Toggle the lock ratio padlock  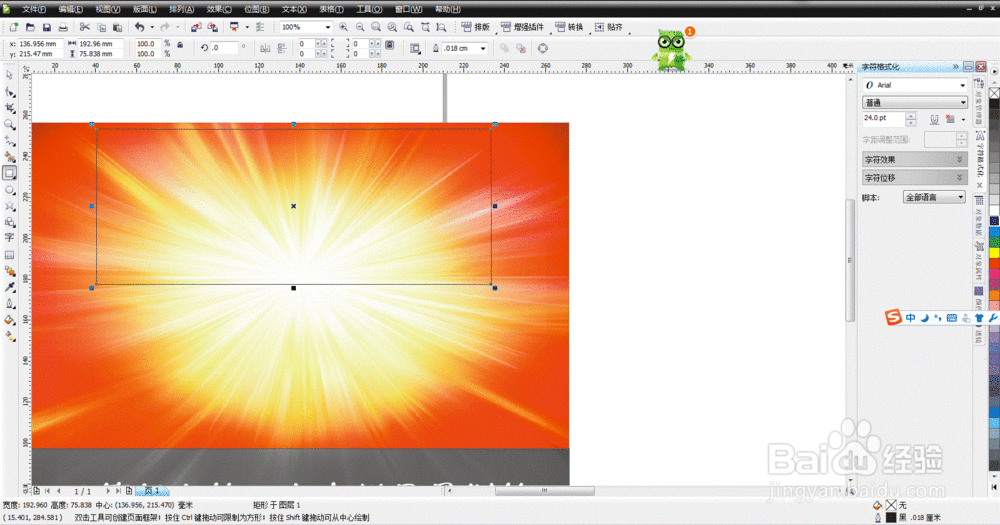pyautogui.click(x=180, y=45)
